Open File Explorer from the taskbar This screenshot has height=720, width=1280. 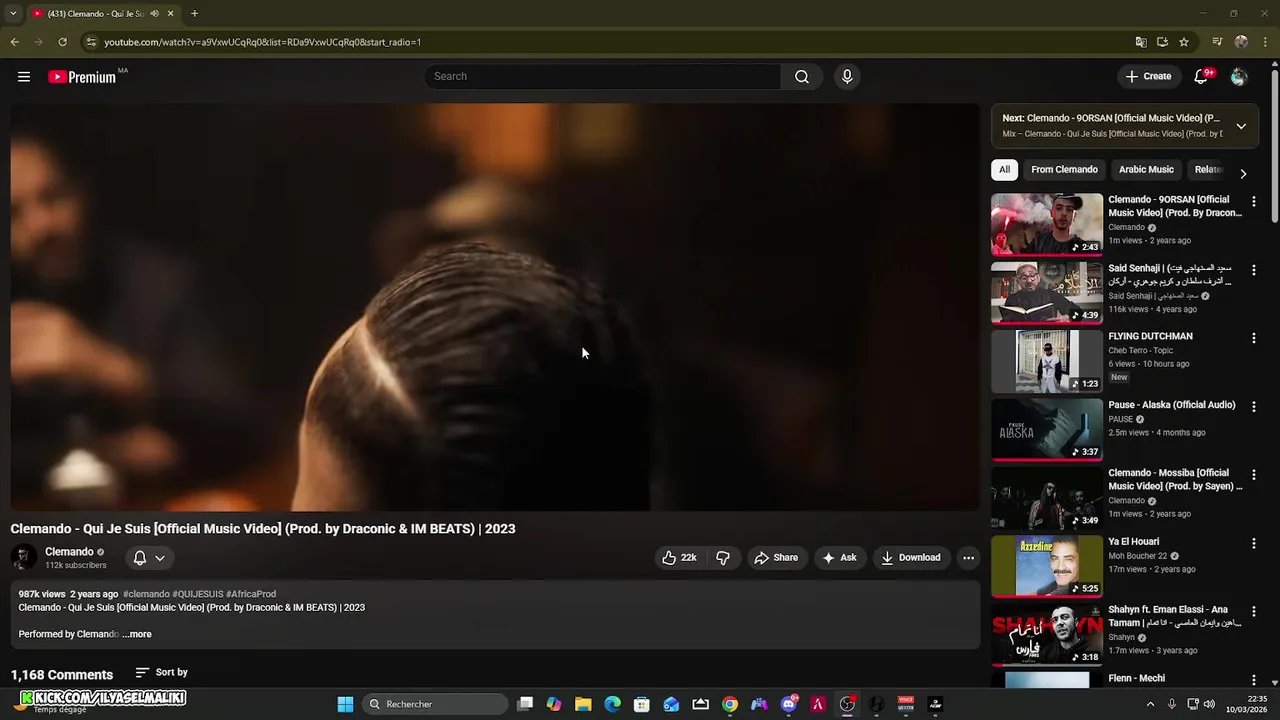point(583,704)
